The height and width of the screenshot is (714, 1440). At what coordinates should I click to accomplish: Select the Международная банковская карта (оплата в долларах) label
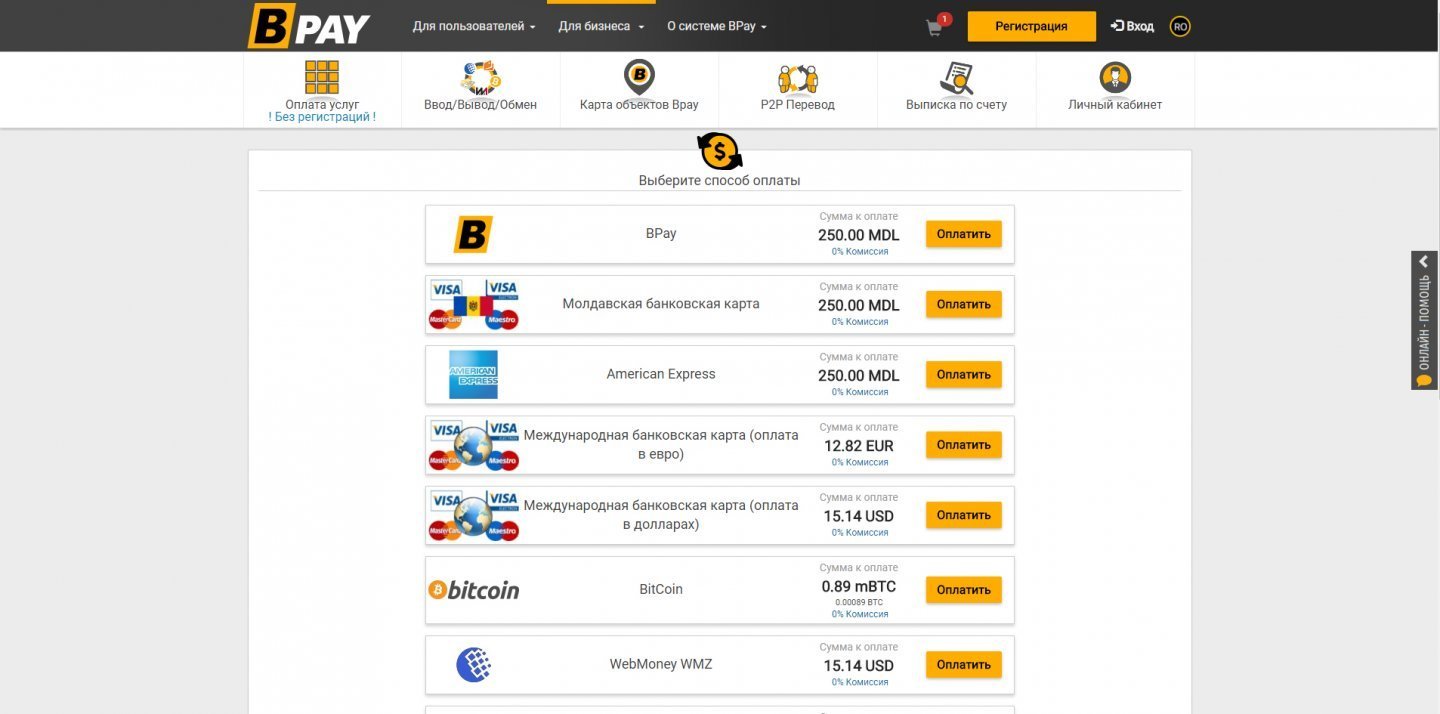click(661, 515)
